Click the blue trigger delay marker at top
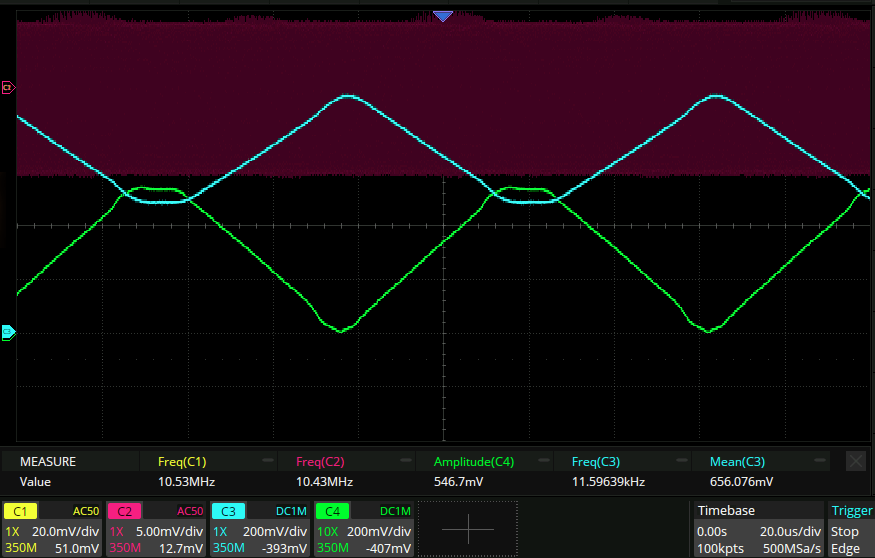Viewport: 875px width, 558px height. pyautogui.click(x=443, y=16)
